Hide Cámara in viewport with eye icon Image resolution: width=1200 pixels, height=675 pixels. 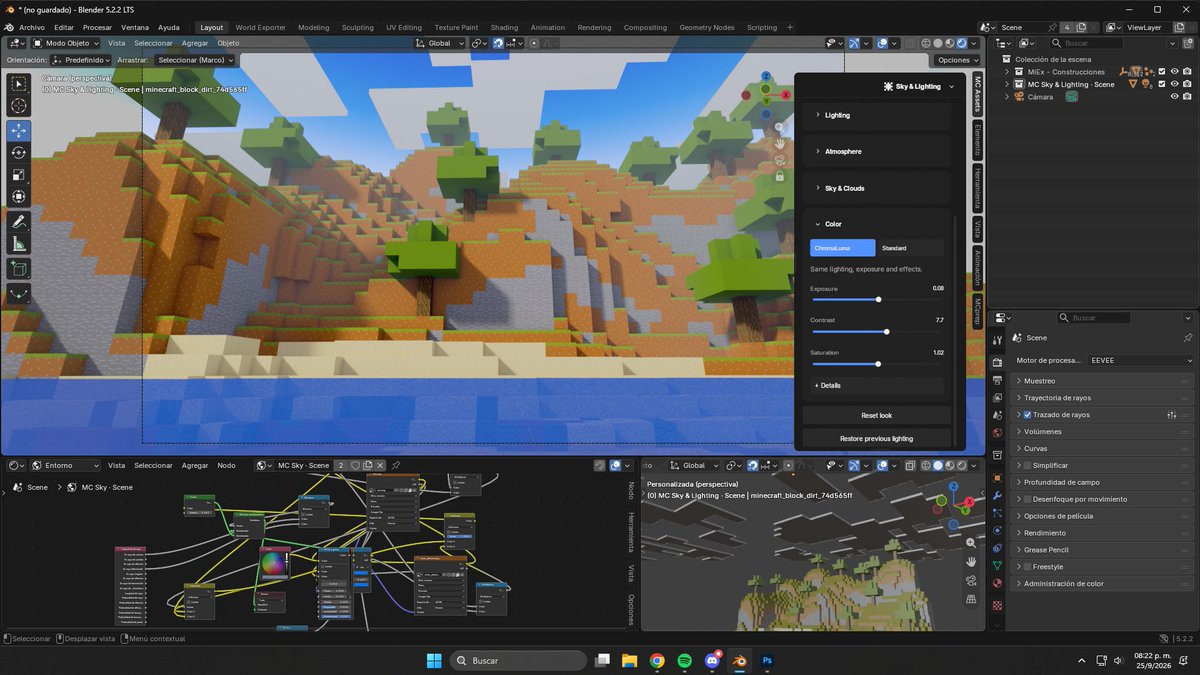[1174, 97]
